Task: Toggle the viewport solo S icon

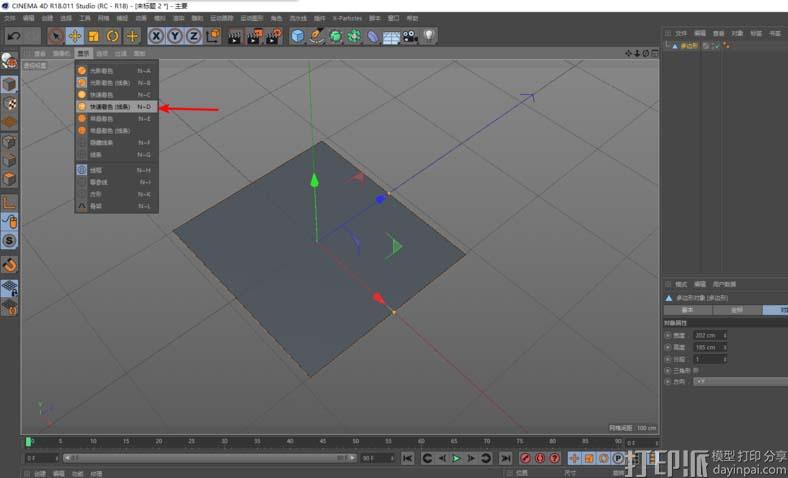Action: [x=9, y=241]
